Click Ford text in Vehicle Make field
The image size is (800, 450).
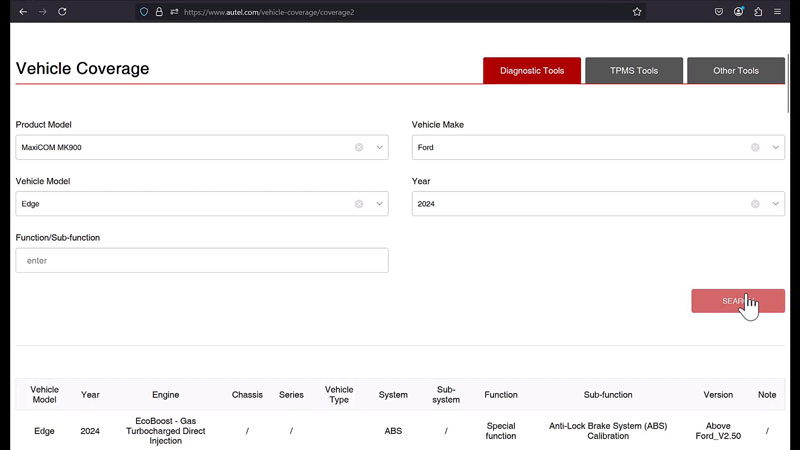tap(426, 147)
